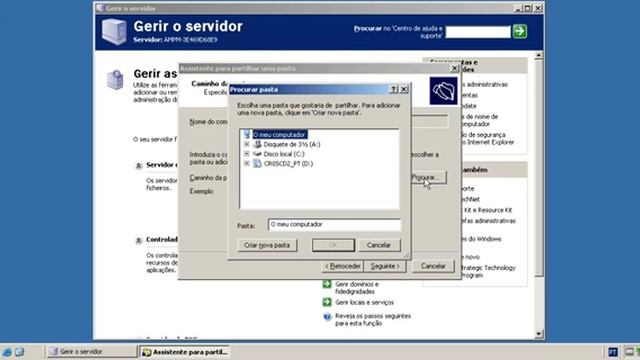Select Disco local (C:) drive
Image resolution: width=640 pixels, height=360 pixels.
click(284, 154)
